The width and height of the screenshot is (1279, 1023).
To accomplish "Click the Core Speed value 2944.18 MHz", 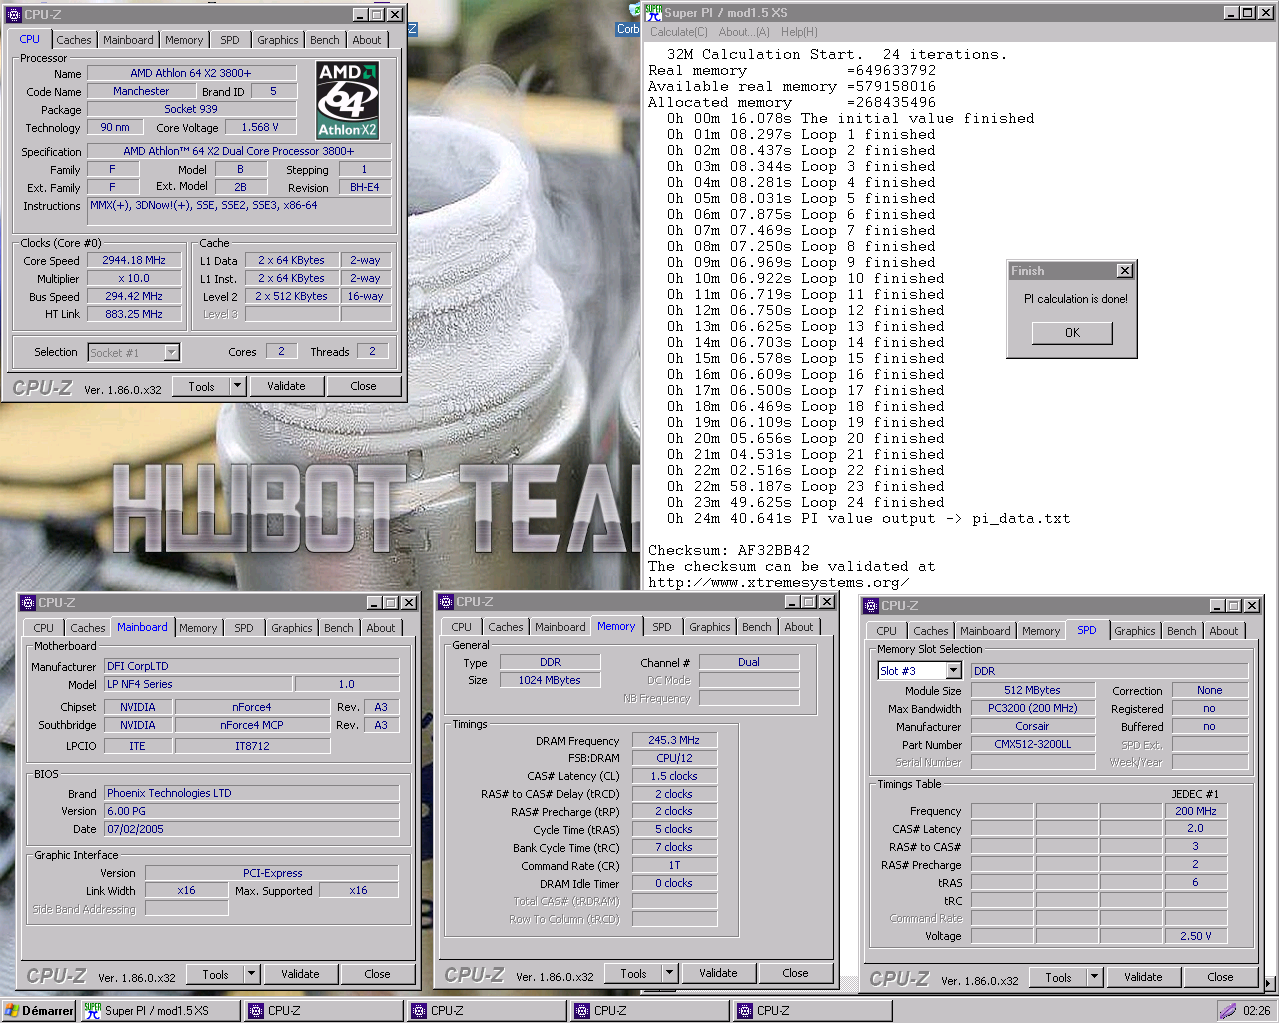I will (x=134, y=260).
